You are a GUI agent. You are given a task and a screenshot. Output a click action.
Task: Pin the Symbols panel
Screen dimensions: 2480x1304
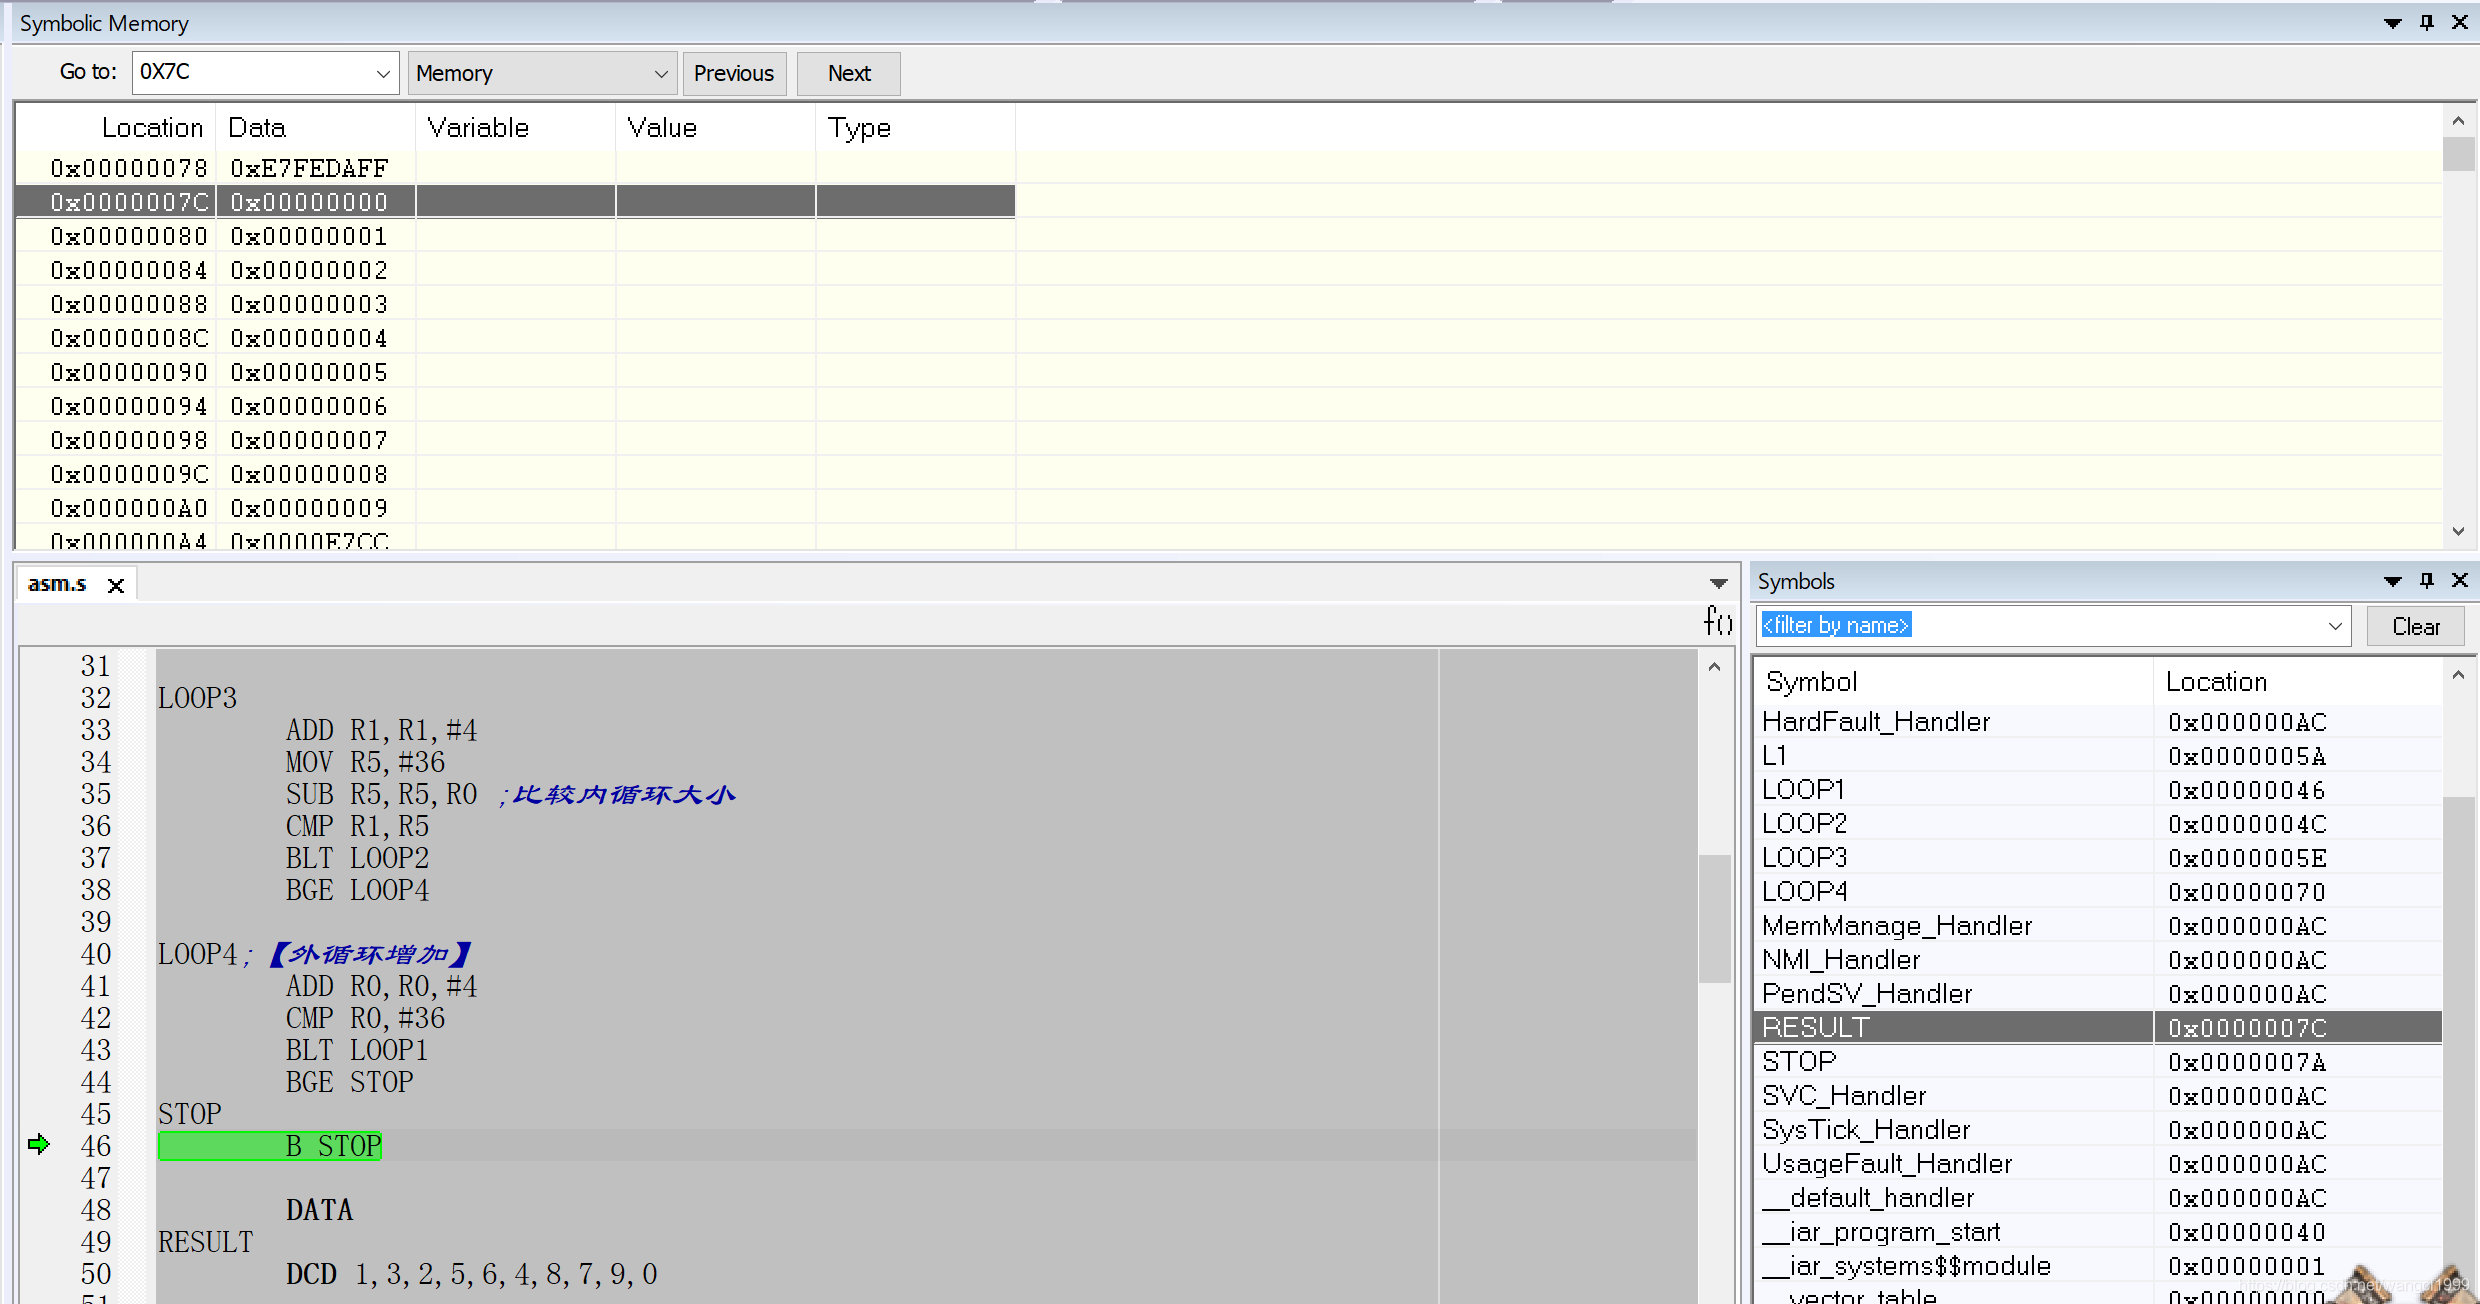click(x=2427, y=581)
